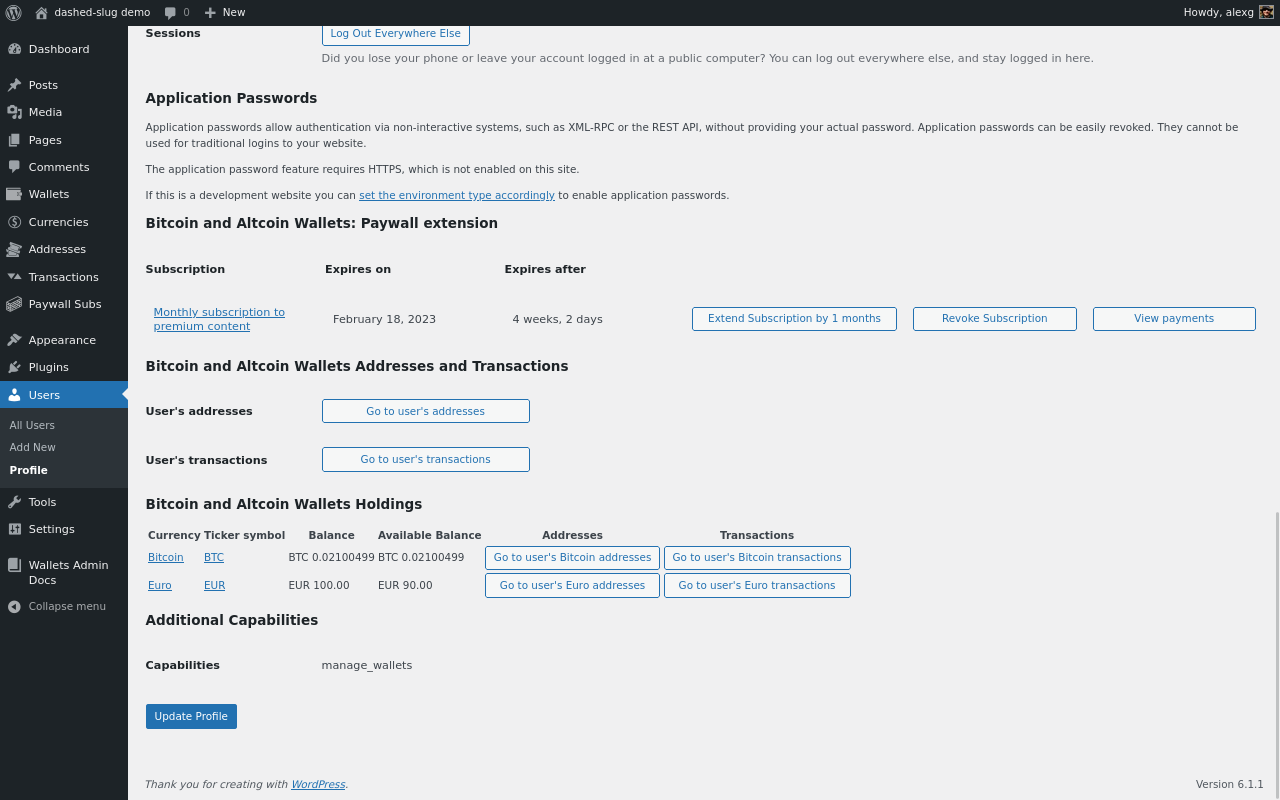Click the February 18, 2023 expiry date

click(384, 319)
